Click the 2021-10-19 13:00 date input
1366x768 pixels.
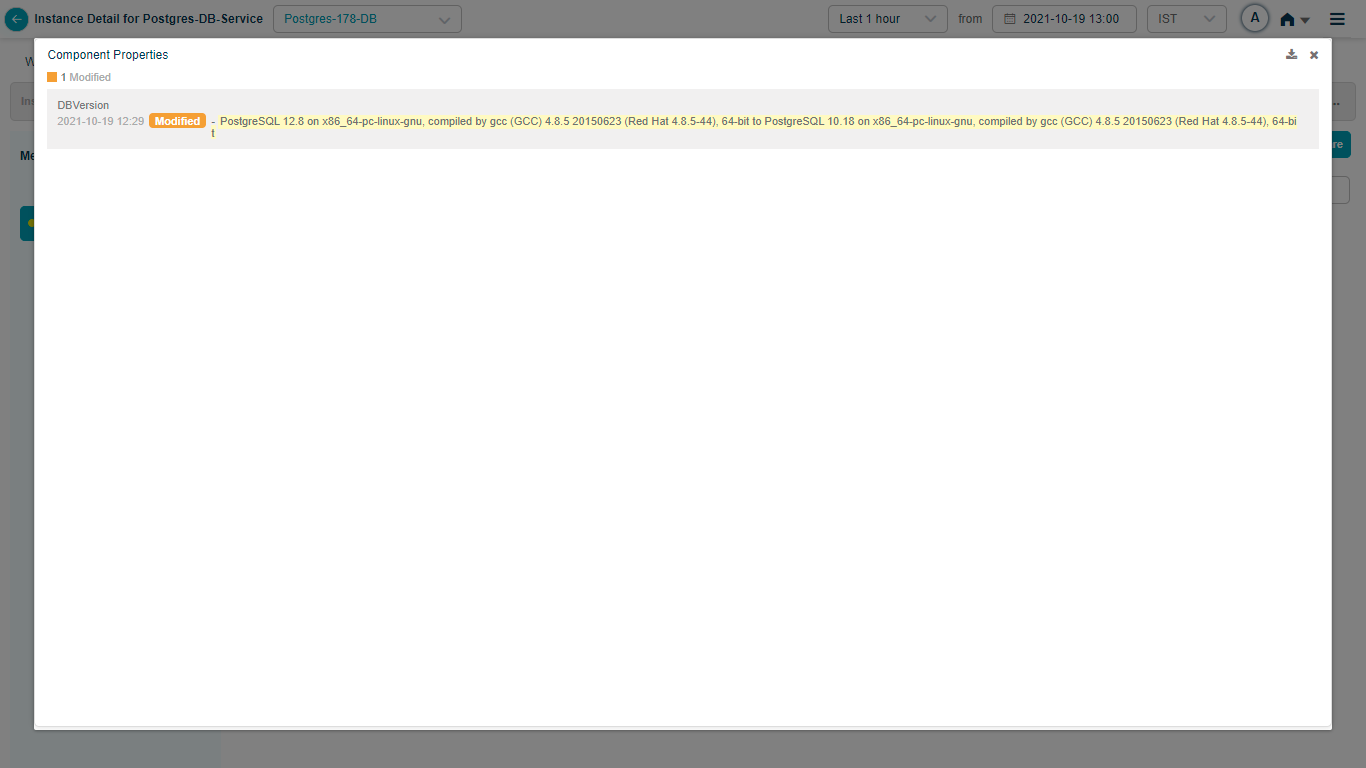[1070, 19]
